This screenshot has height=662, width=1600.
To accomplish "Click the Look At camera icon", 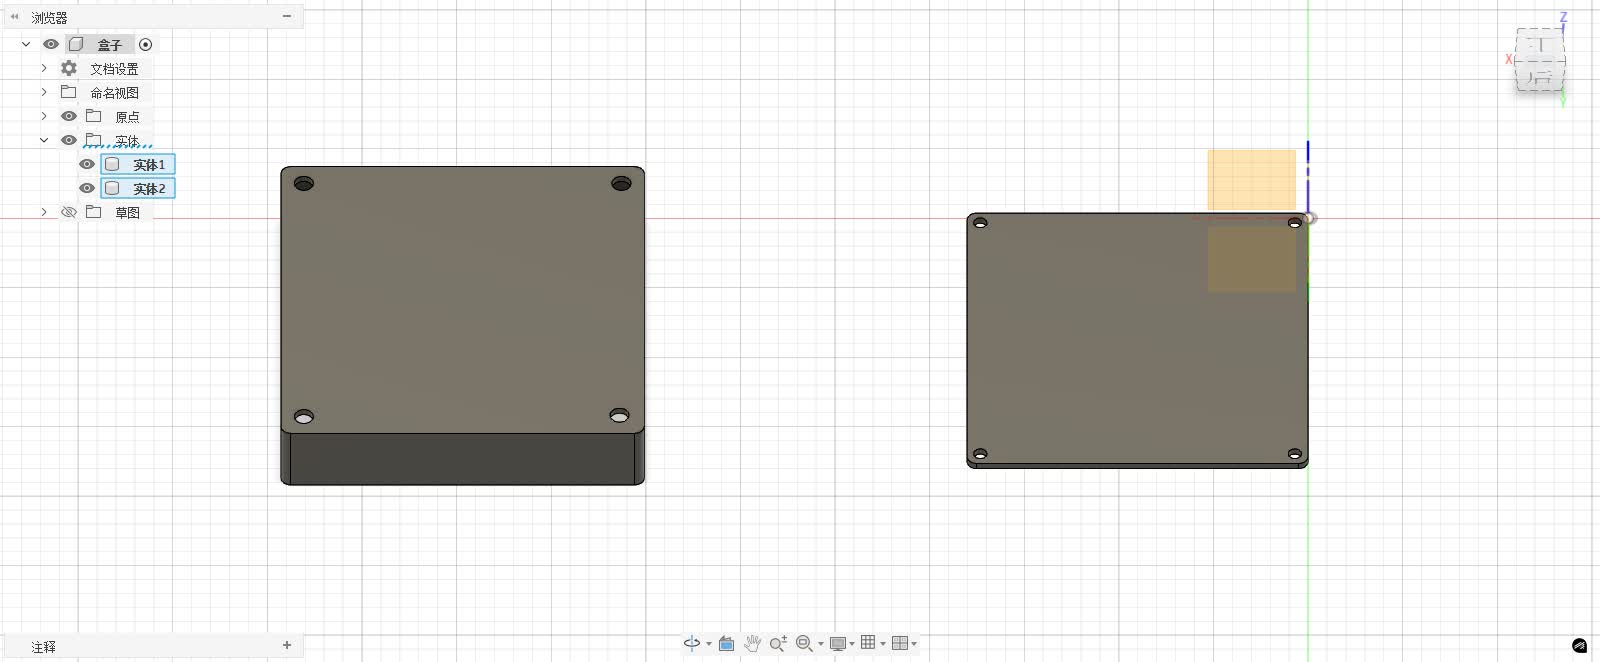I will 727,643.
